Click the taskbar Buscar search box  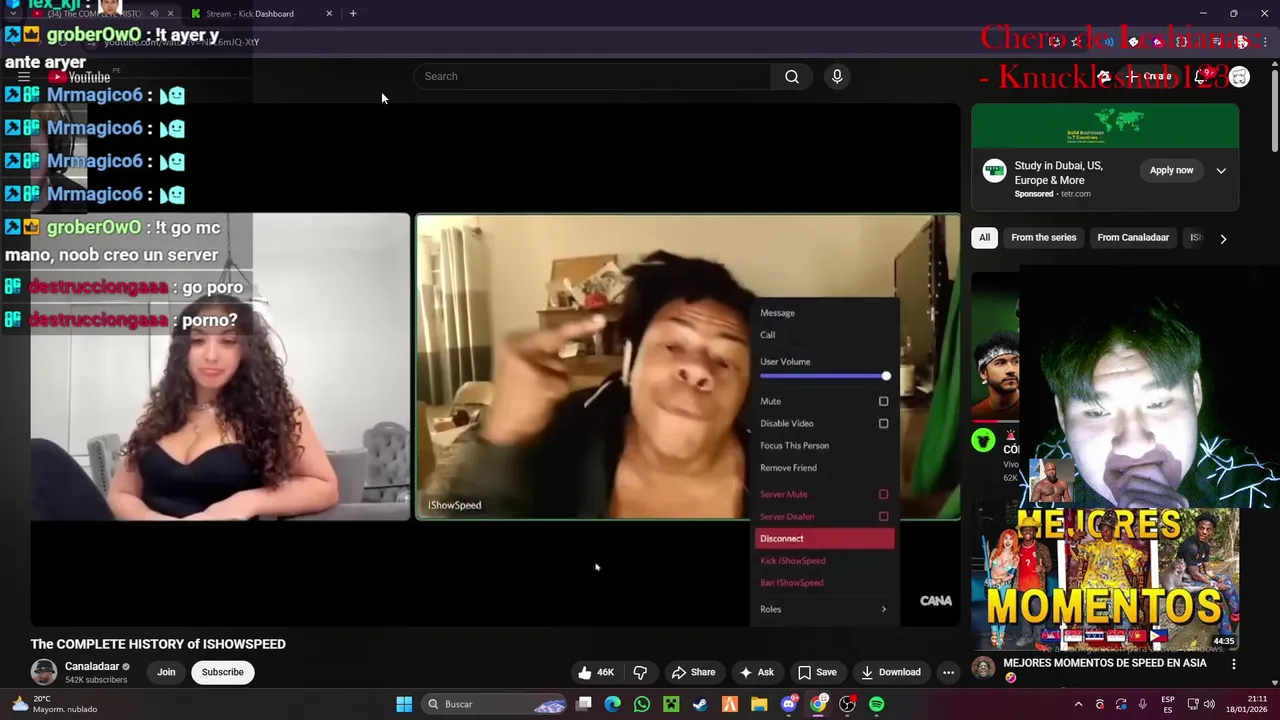pos(495,704)
